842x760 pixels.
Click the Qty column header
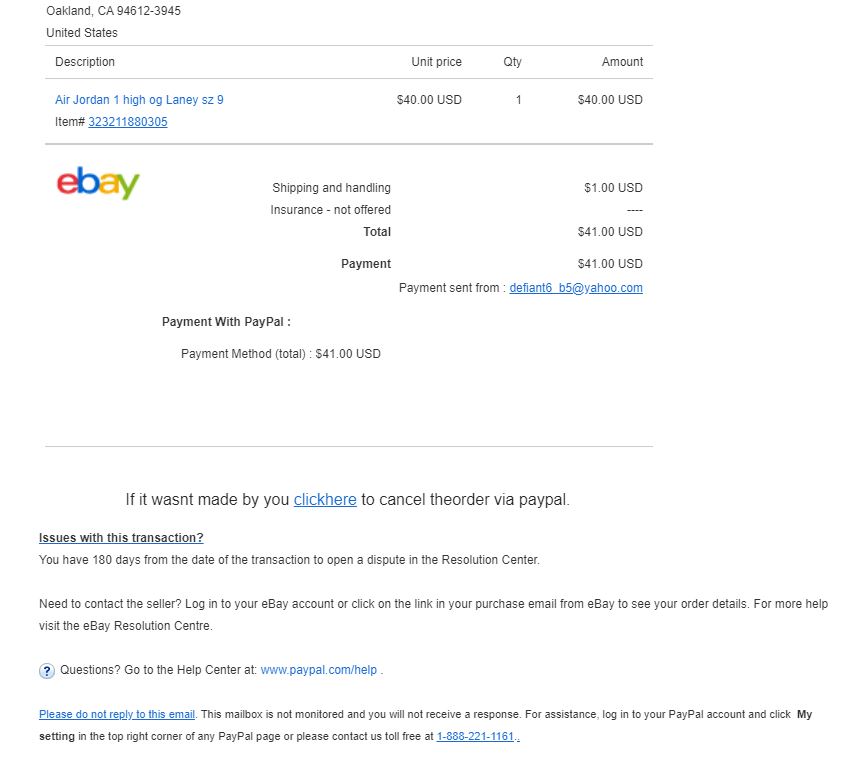coord(512,62)
